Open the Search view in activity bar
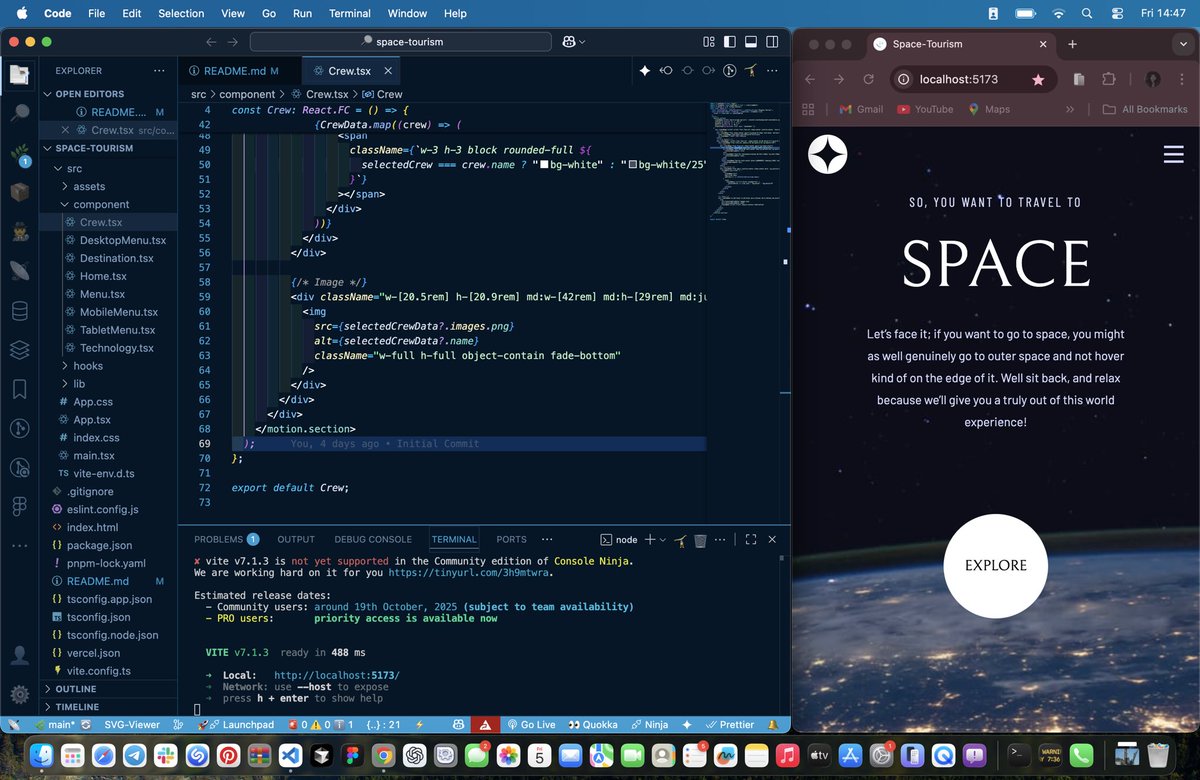The image size is (1200, 780). coord(20,112)
